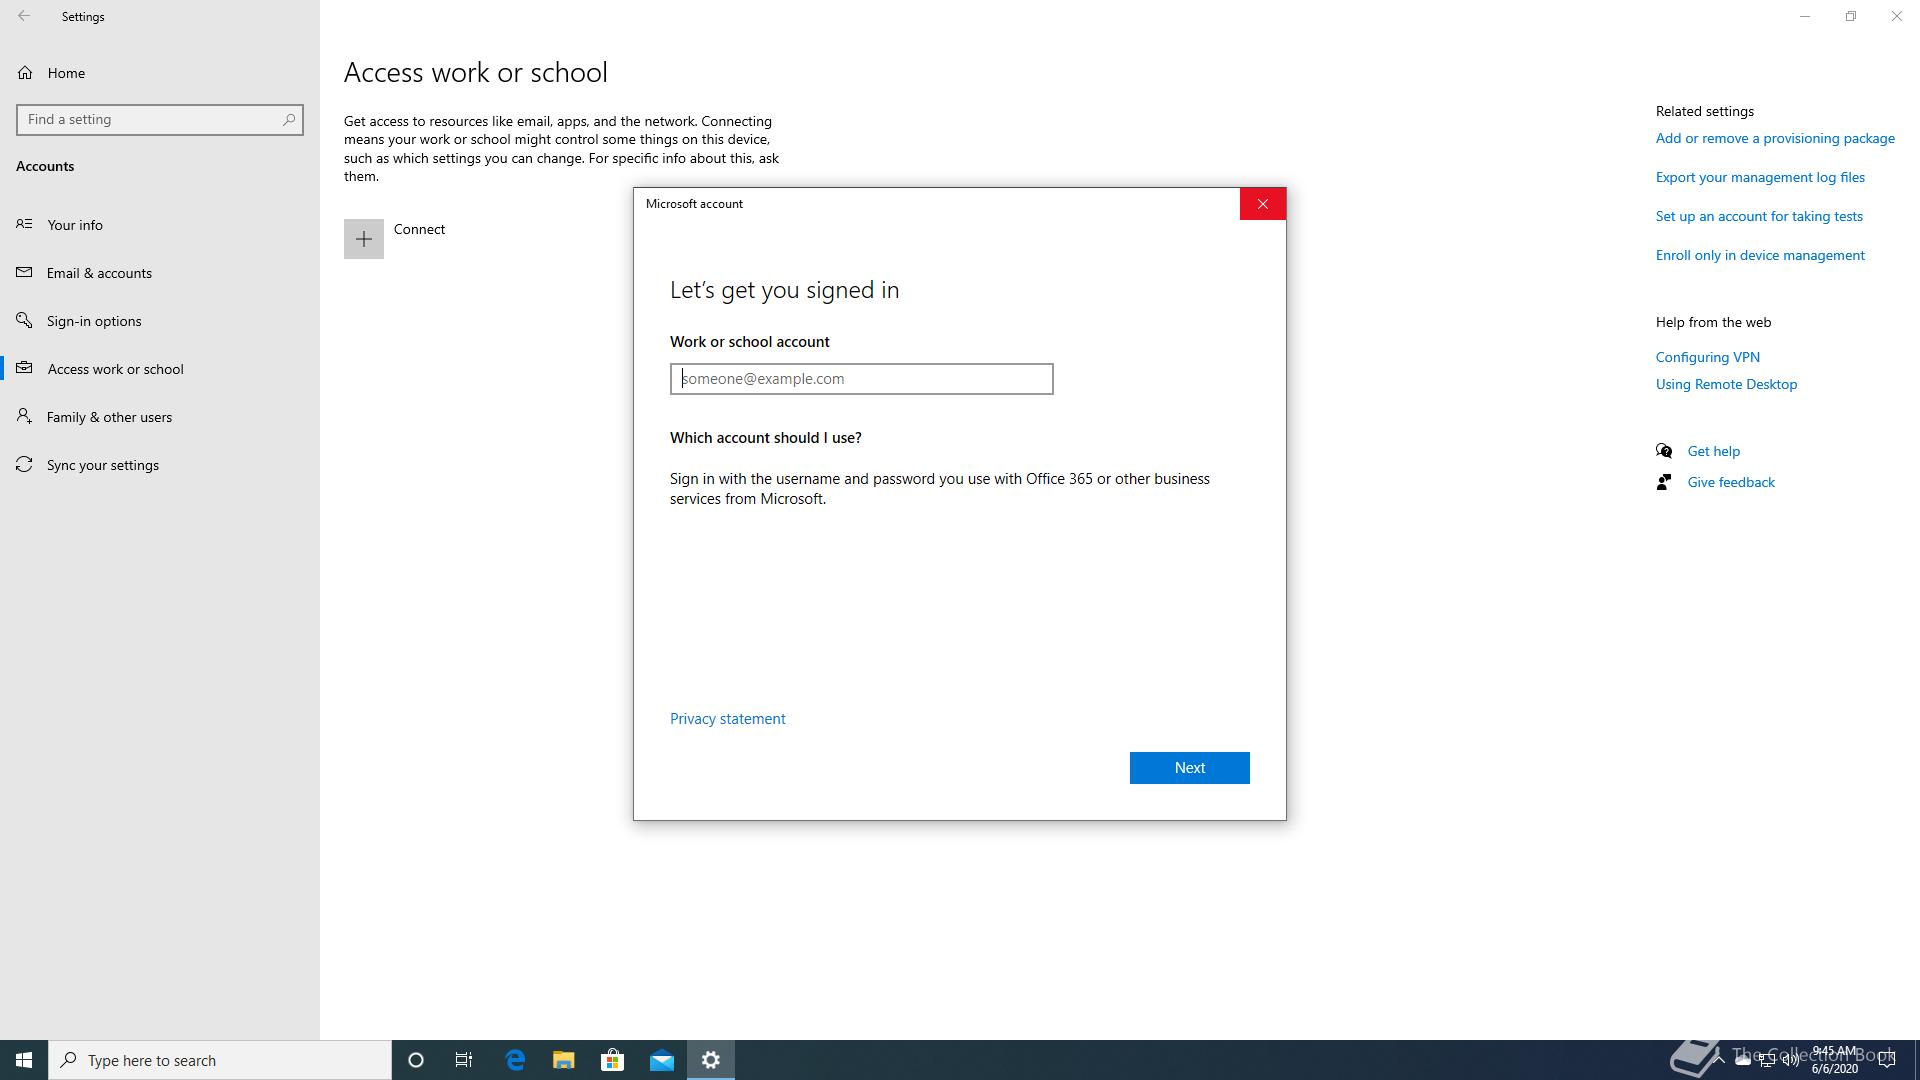Screen dimensions: 1920x1080
Task: Click the Connect label
Action: pos(419,229)
